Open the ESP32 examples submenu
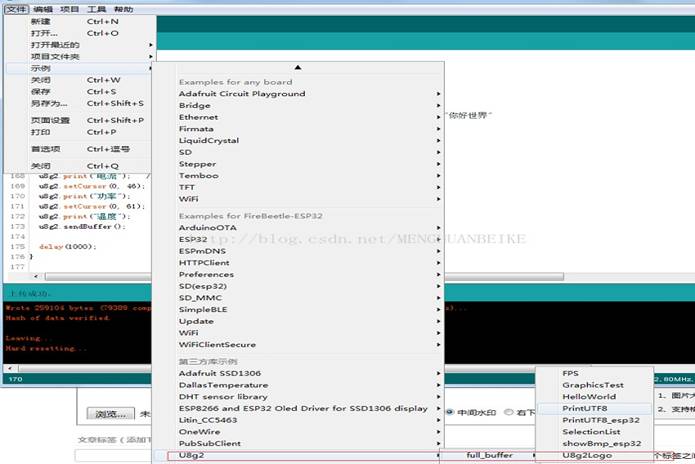The height and width of the screenshot is (464, 695). 298,239
